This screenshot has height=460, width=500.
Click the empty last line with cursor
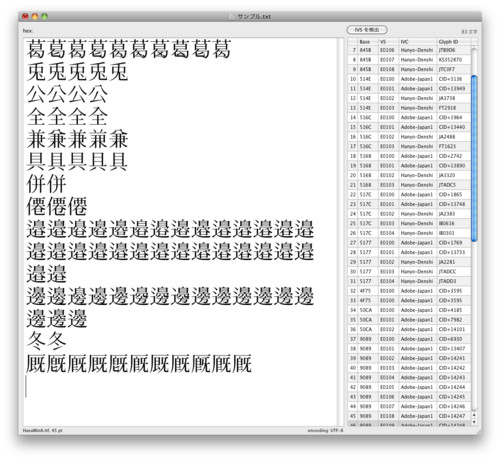180,387
